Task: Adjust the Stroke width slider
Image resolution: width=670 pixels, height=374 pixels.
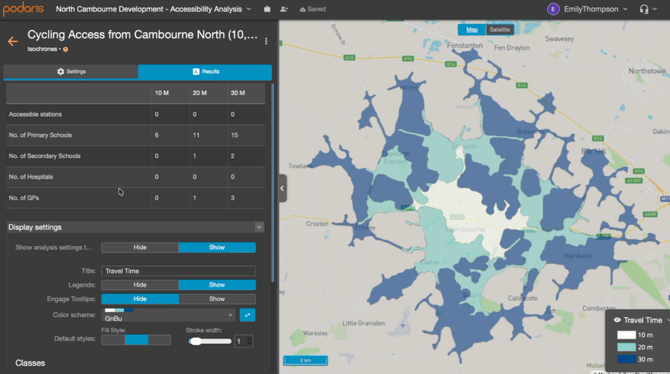Action: 209,341
